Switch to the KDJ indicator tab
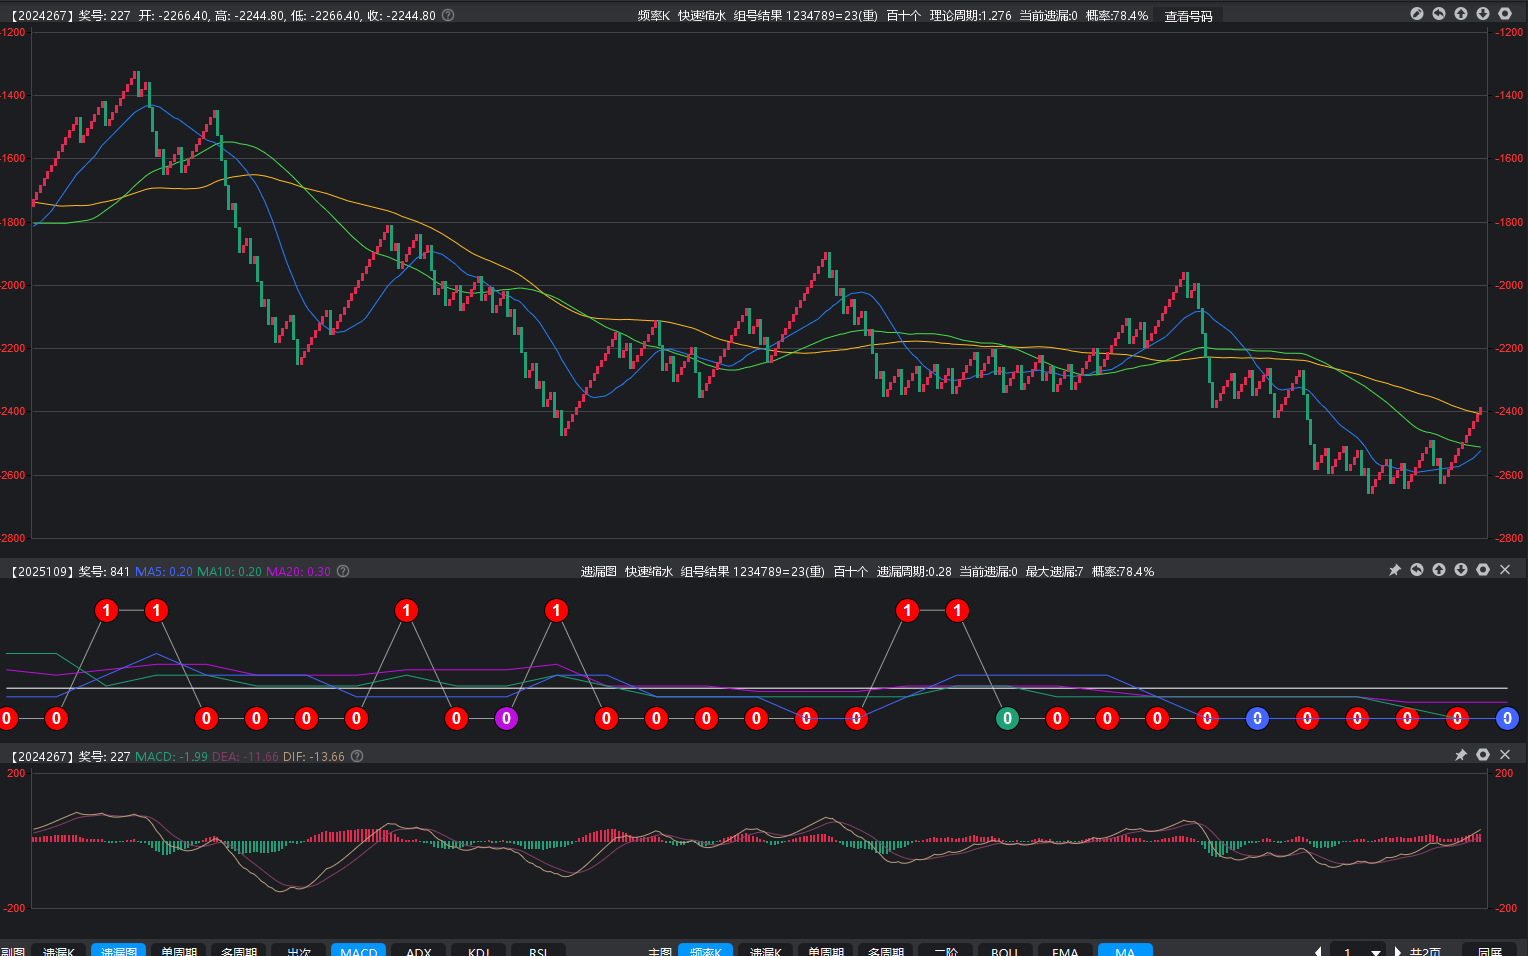Screen dimensions: 1528x956 [478, 950]
